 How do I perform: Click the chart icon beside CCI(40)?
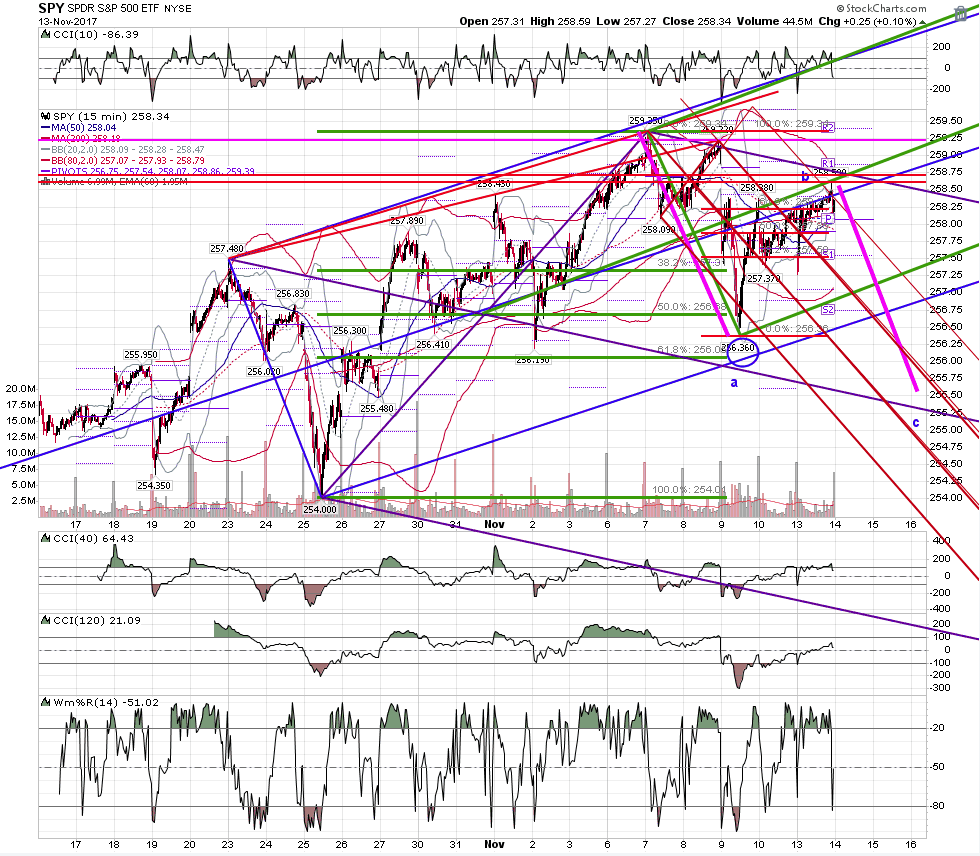coord(46,539)
